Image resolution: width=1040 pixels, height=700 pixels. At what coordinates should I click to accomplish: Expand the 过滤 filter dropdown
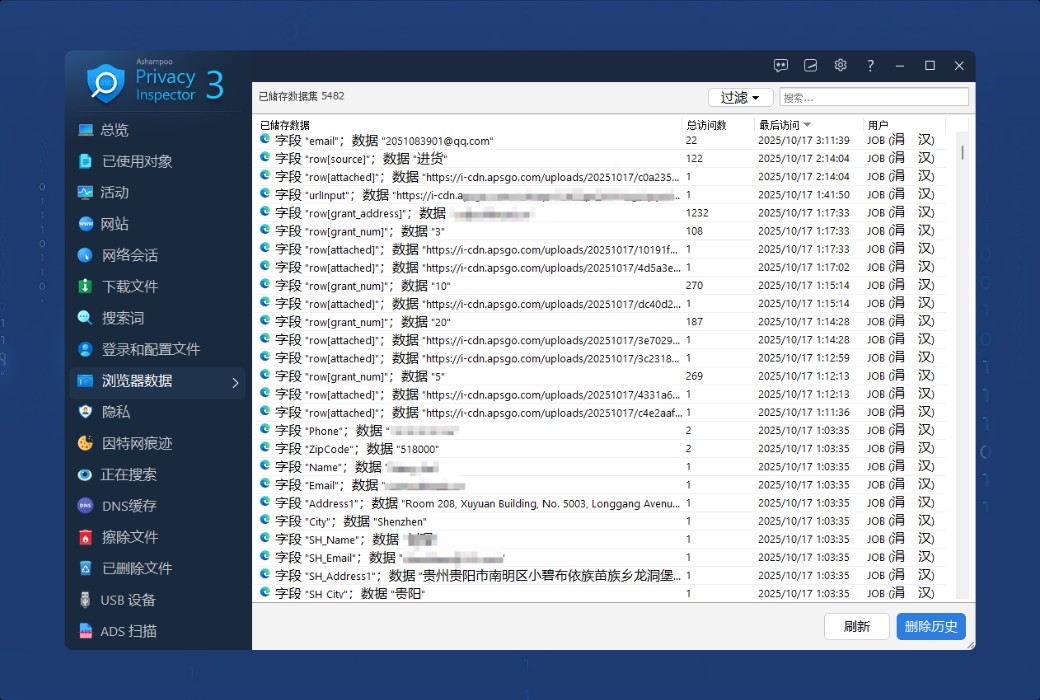point(740,97)
